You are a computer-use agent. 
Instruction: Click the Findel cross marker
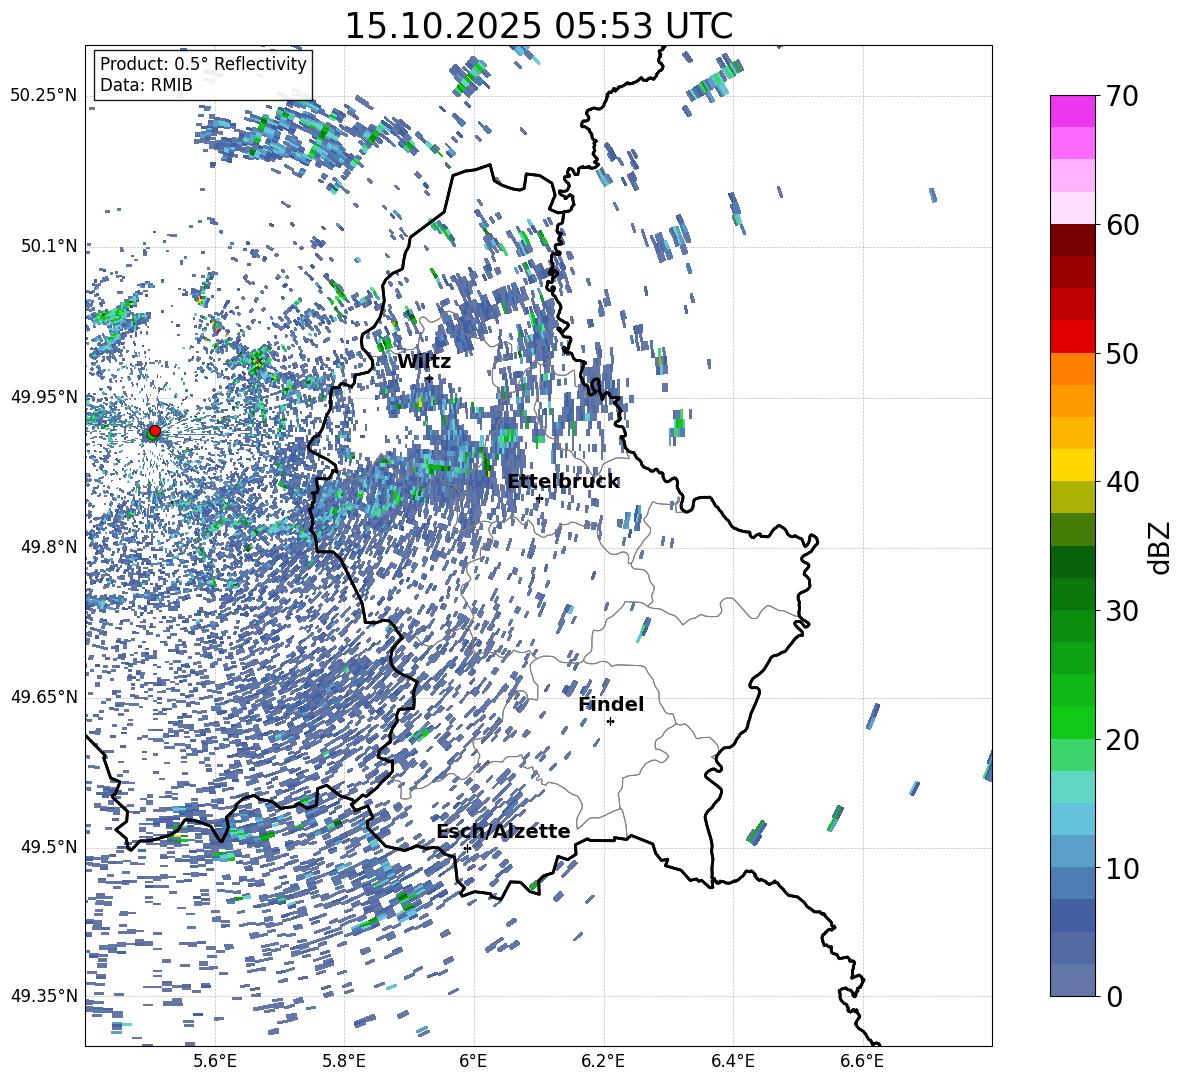tap(610, 721)
